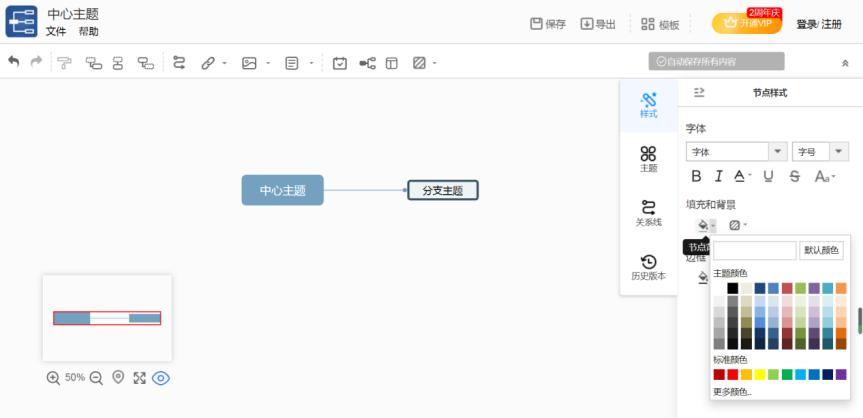Screen dimensions: 863x418
Task: Click the calendar task icon
Action: pos(340,63)
